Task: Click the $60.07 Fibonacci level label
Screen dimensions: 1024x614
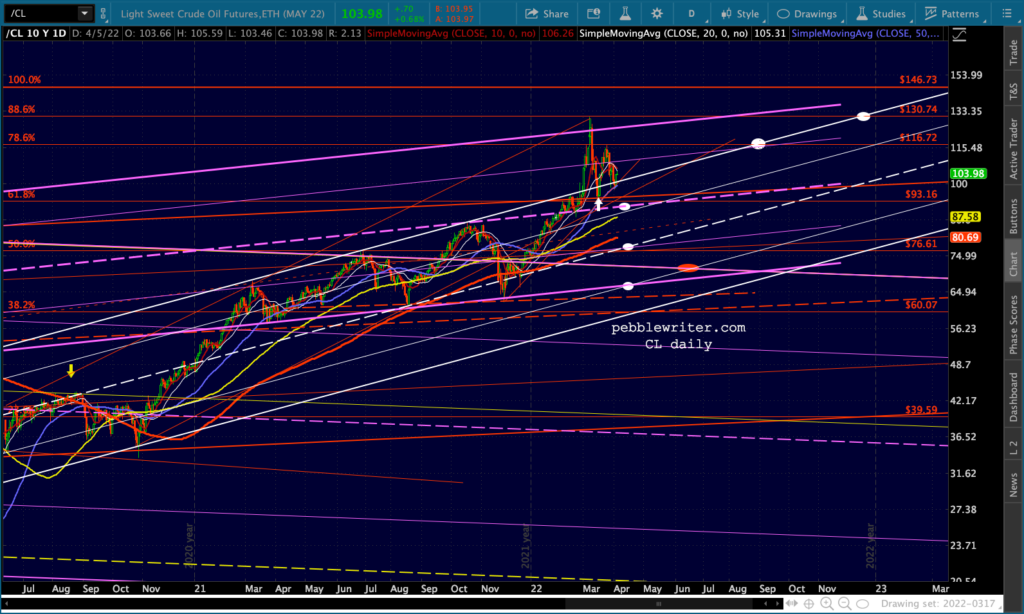Action: [921, 305]
